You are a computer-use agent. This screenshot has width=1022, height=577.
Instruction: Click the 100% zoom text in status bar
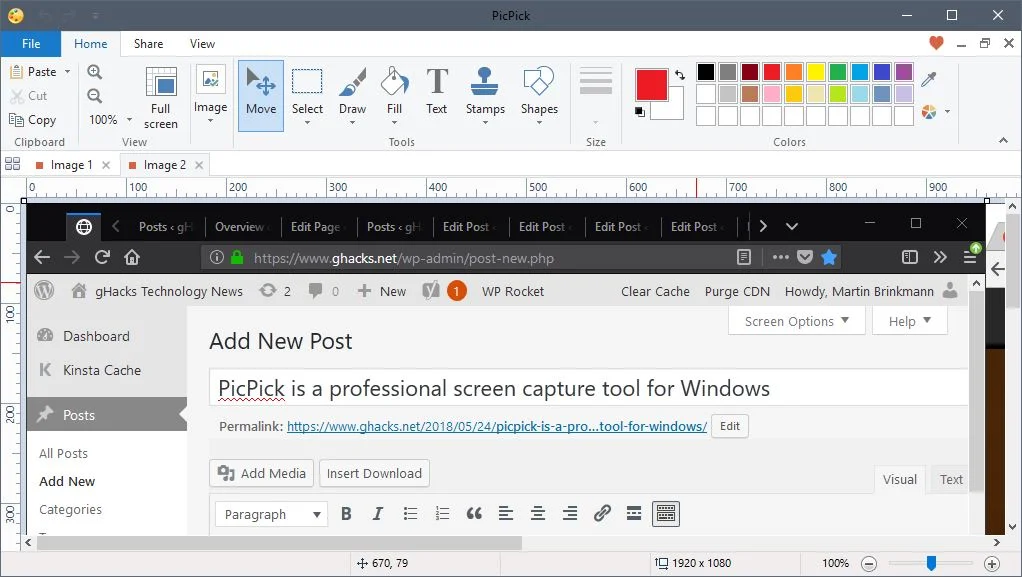click(x=835, y=563)
